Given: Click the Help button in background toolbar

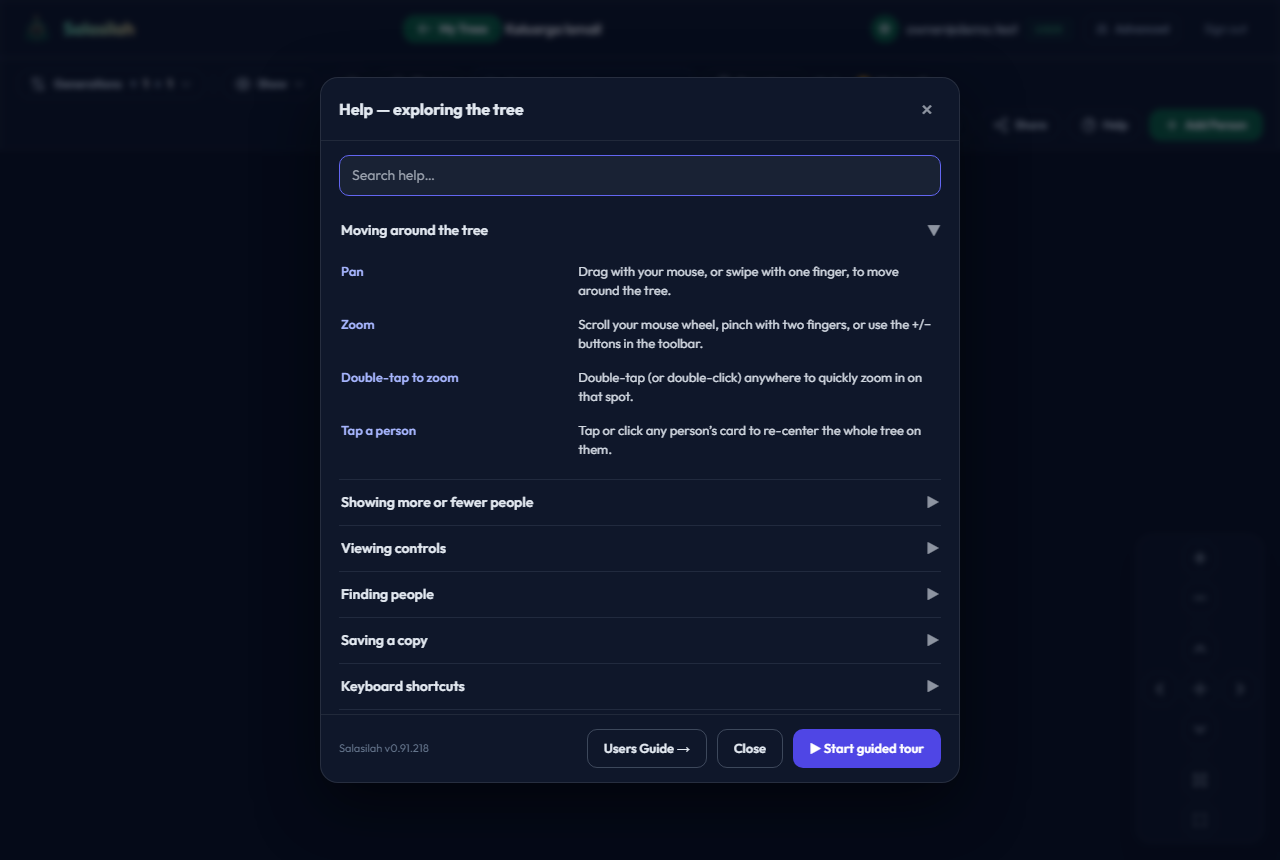Looking at the screenshot, I should pyautogui.click(x=1105, y=125).
